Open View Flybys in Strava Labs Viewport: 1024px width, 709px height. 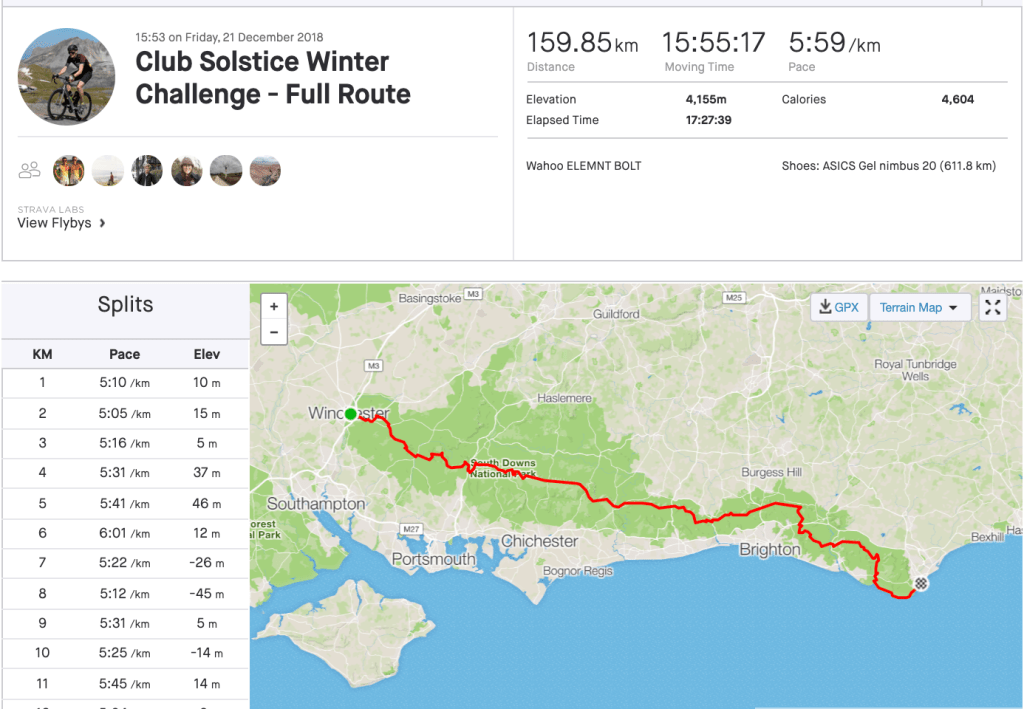[61, 223]
